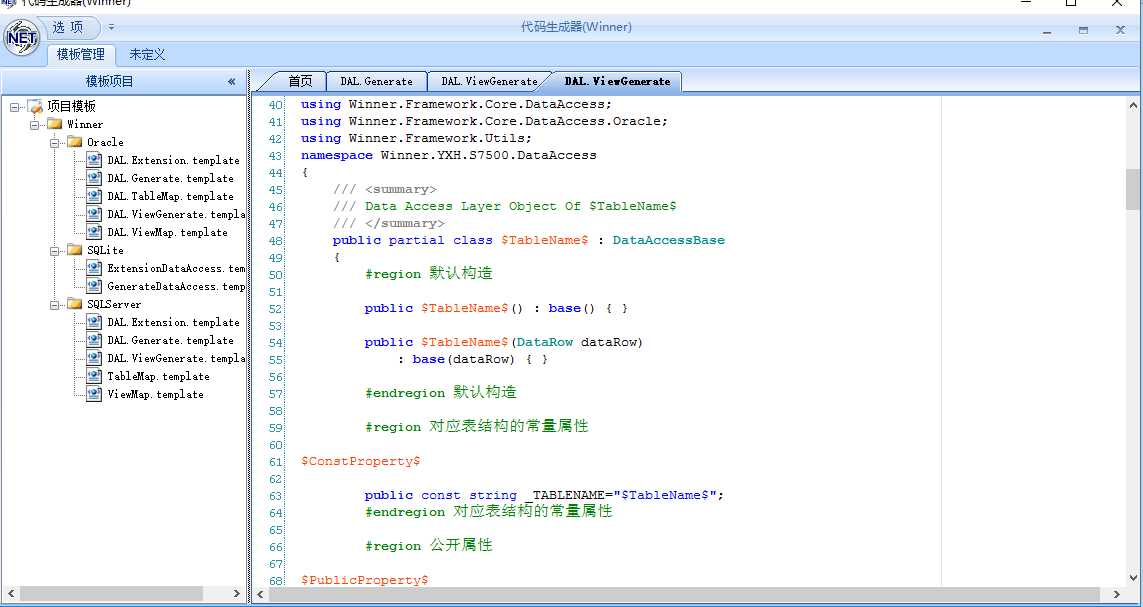This screenshot has height=607, width=1143.
Task: Click the namespace keyword on line 43
Action: click(x=337, y=155)
